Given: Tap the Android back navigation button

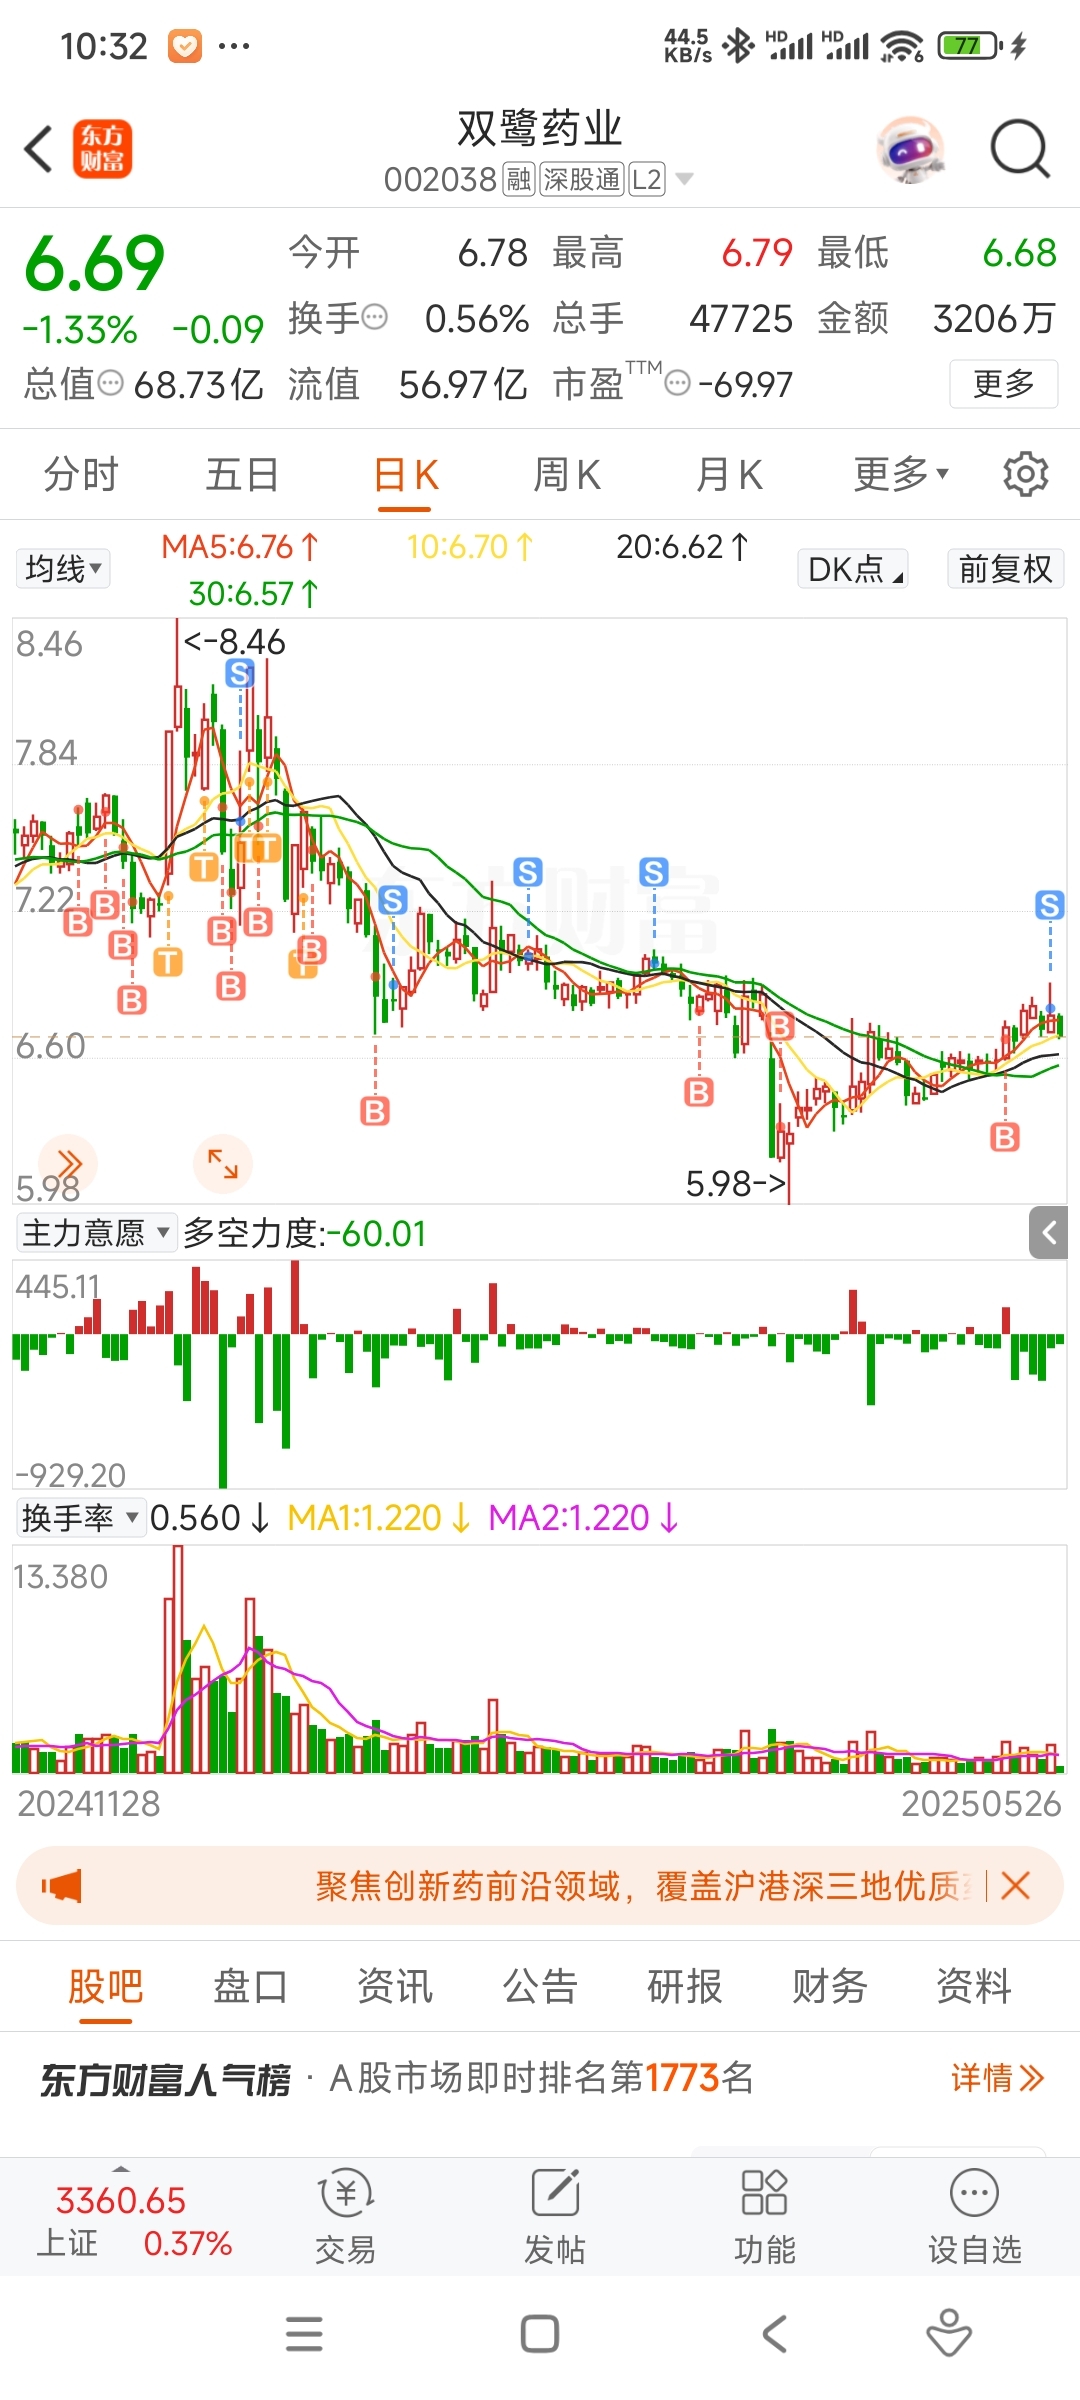Looking at the screenshot, I should (x=775, y=2334).
